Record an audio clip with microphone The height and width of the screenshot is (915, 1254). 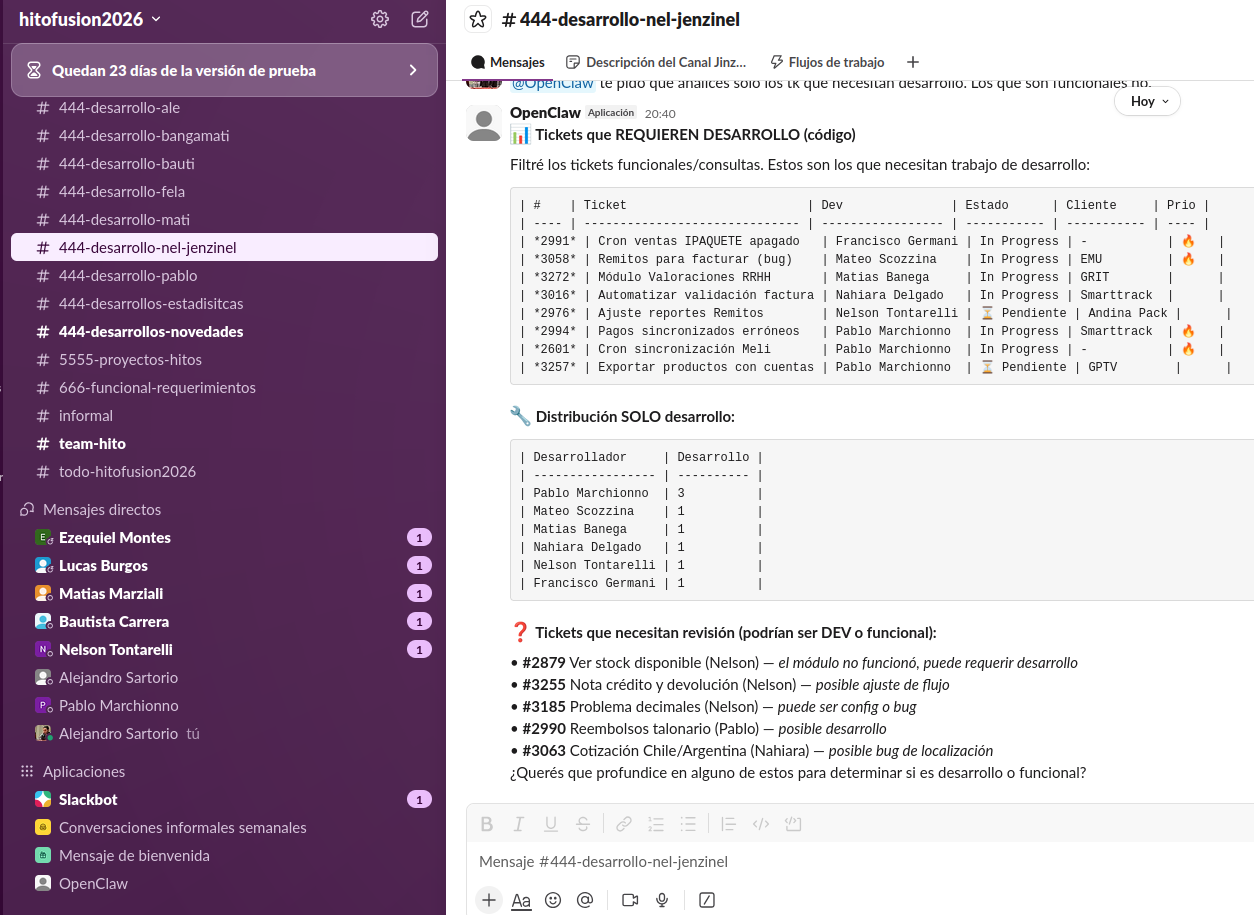click(x=662, y=900)
